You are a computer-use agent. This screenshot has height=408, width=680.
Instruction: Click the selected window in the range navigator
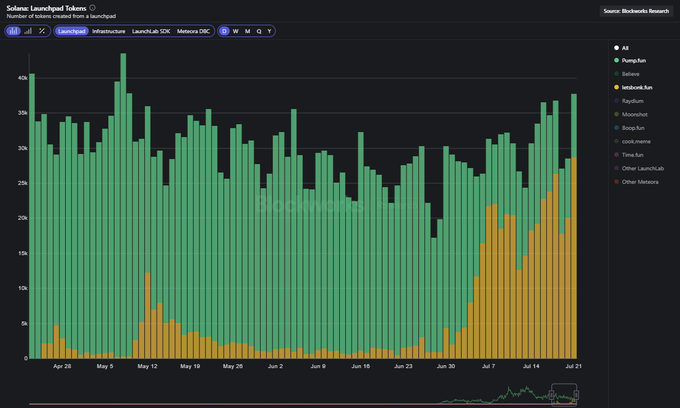pyautogui.click(x=565, y=397)
